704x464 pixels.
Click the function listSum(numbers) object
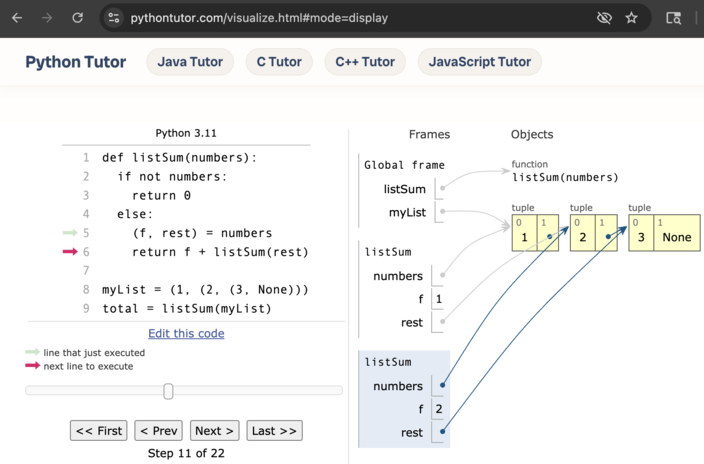565,177
